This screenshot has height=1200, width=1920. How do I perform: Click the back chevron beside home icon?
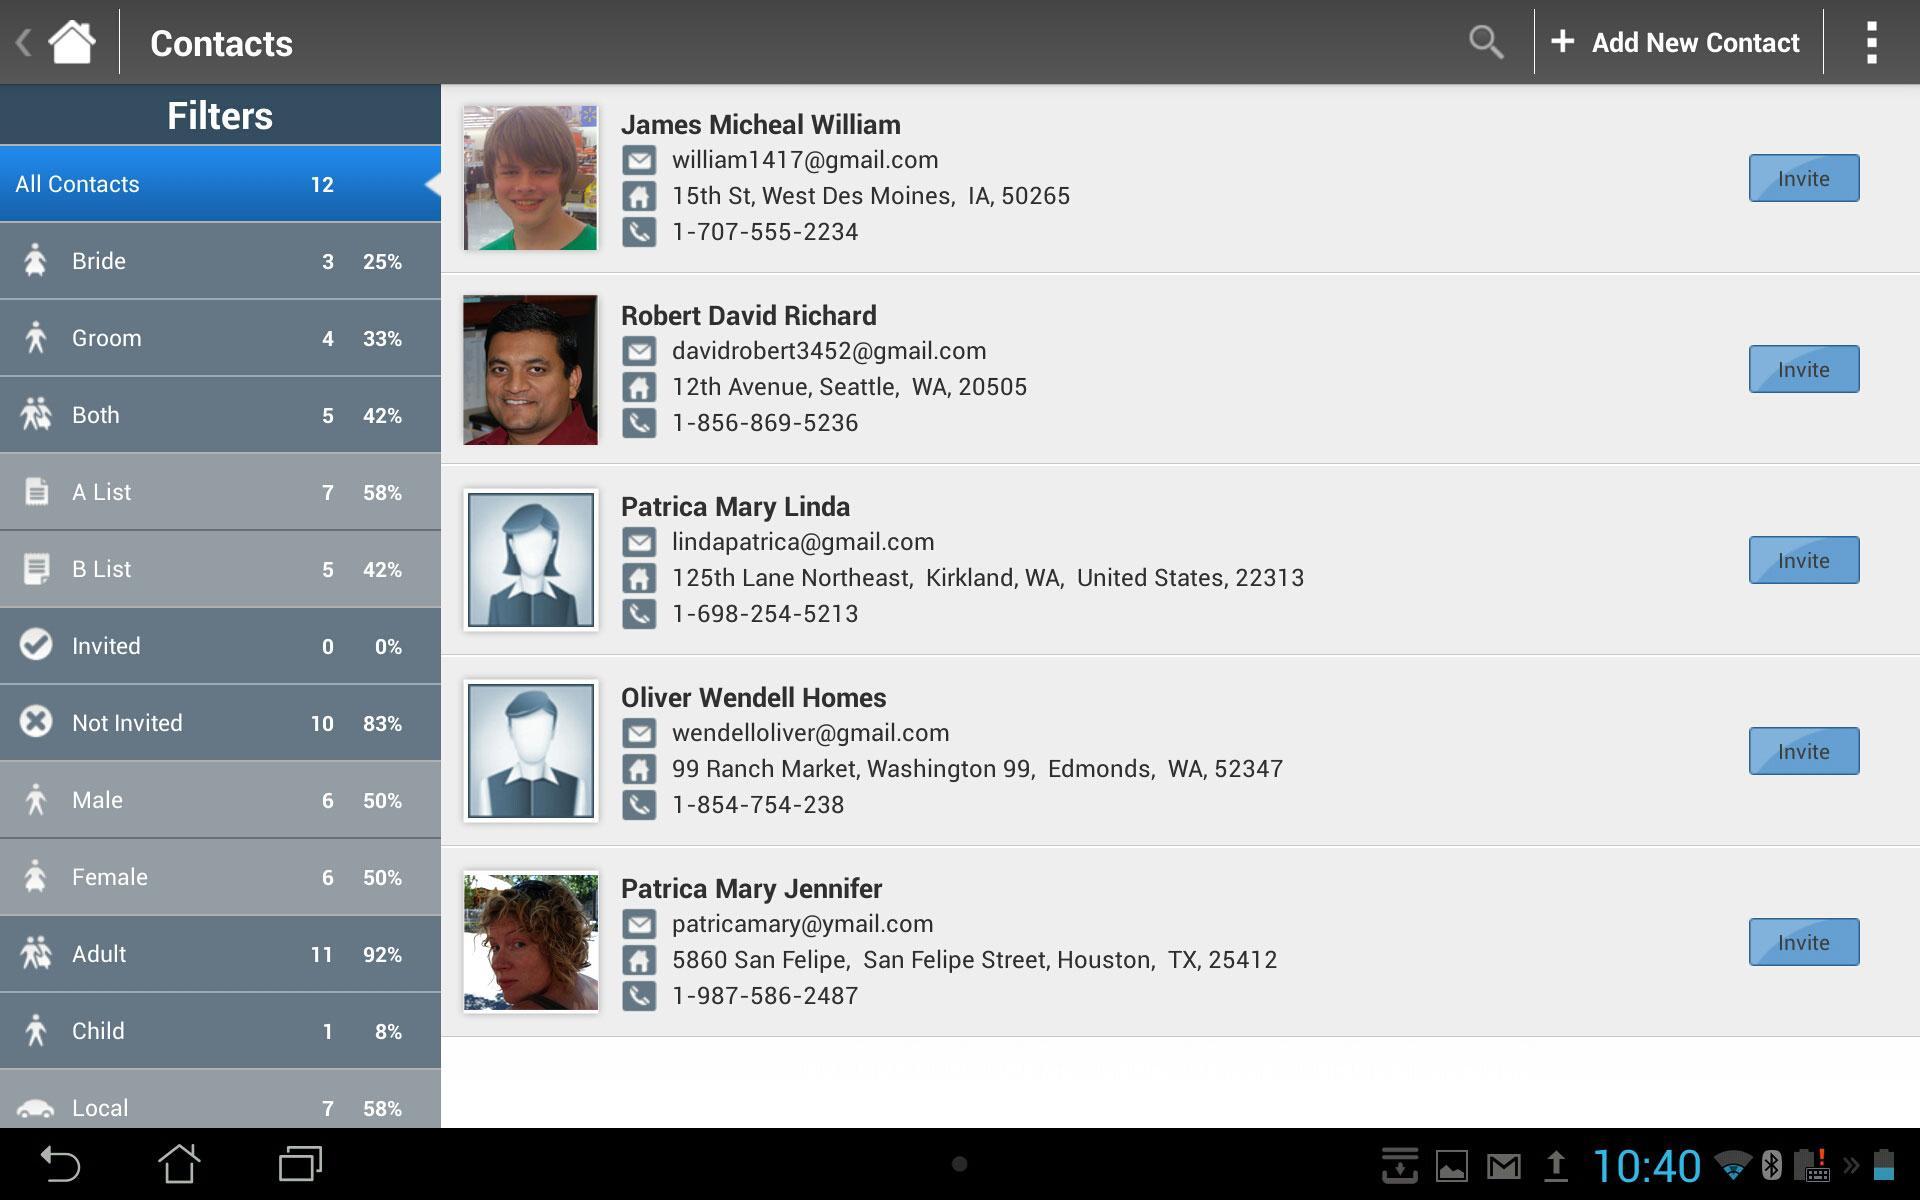[23, 42]
